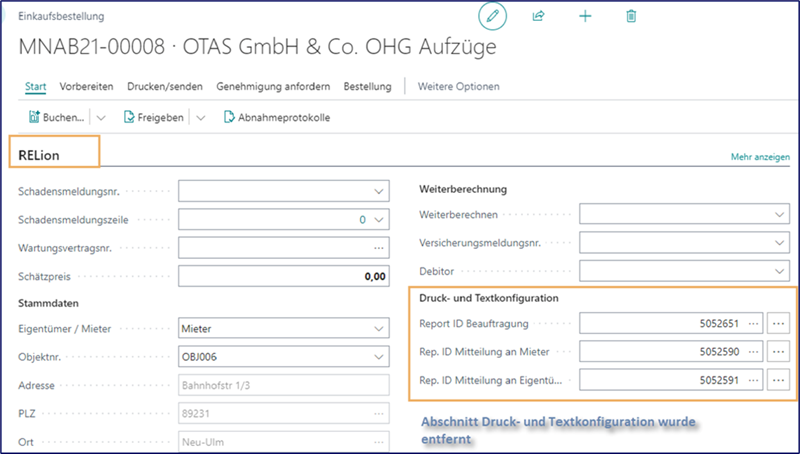Open the dropdown arrow next to Freigeben

(x=201, y=118)
